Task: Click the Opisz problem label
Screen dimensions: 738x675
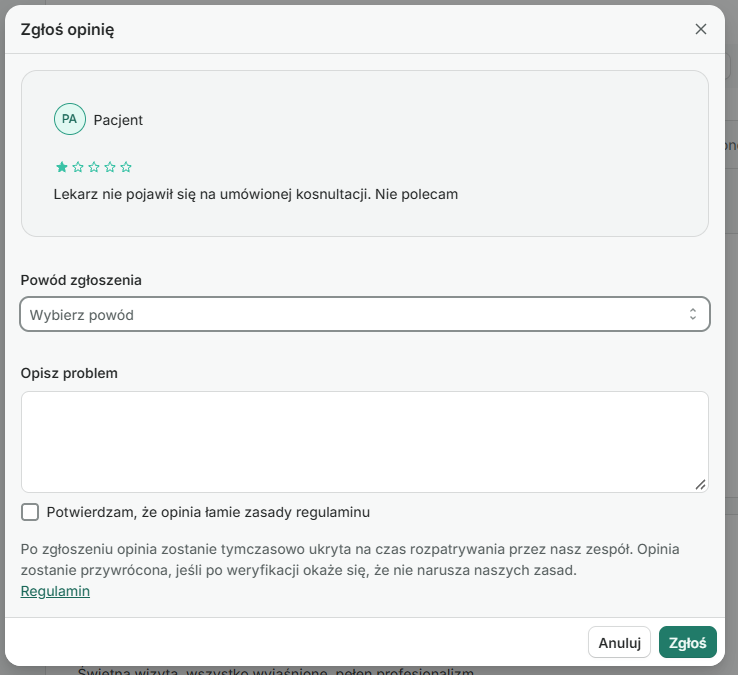Action: click(x=69, y=373)
